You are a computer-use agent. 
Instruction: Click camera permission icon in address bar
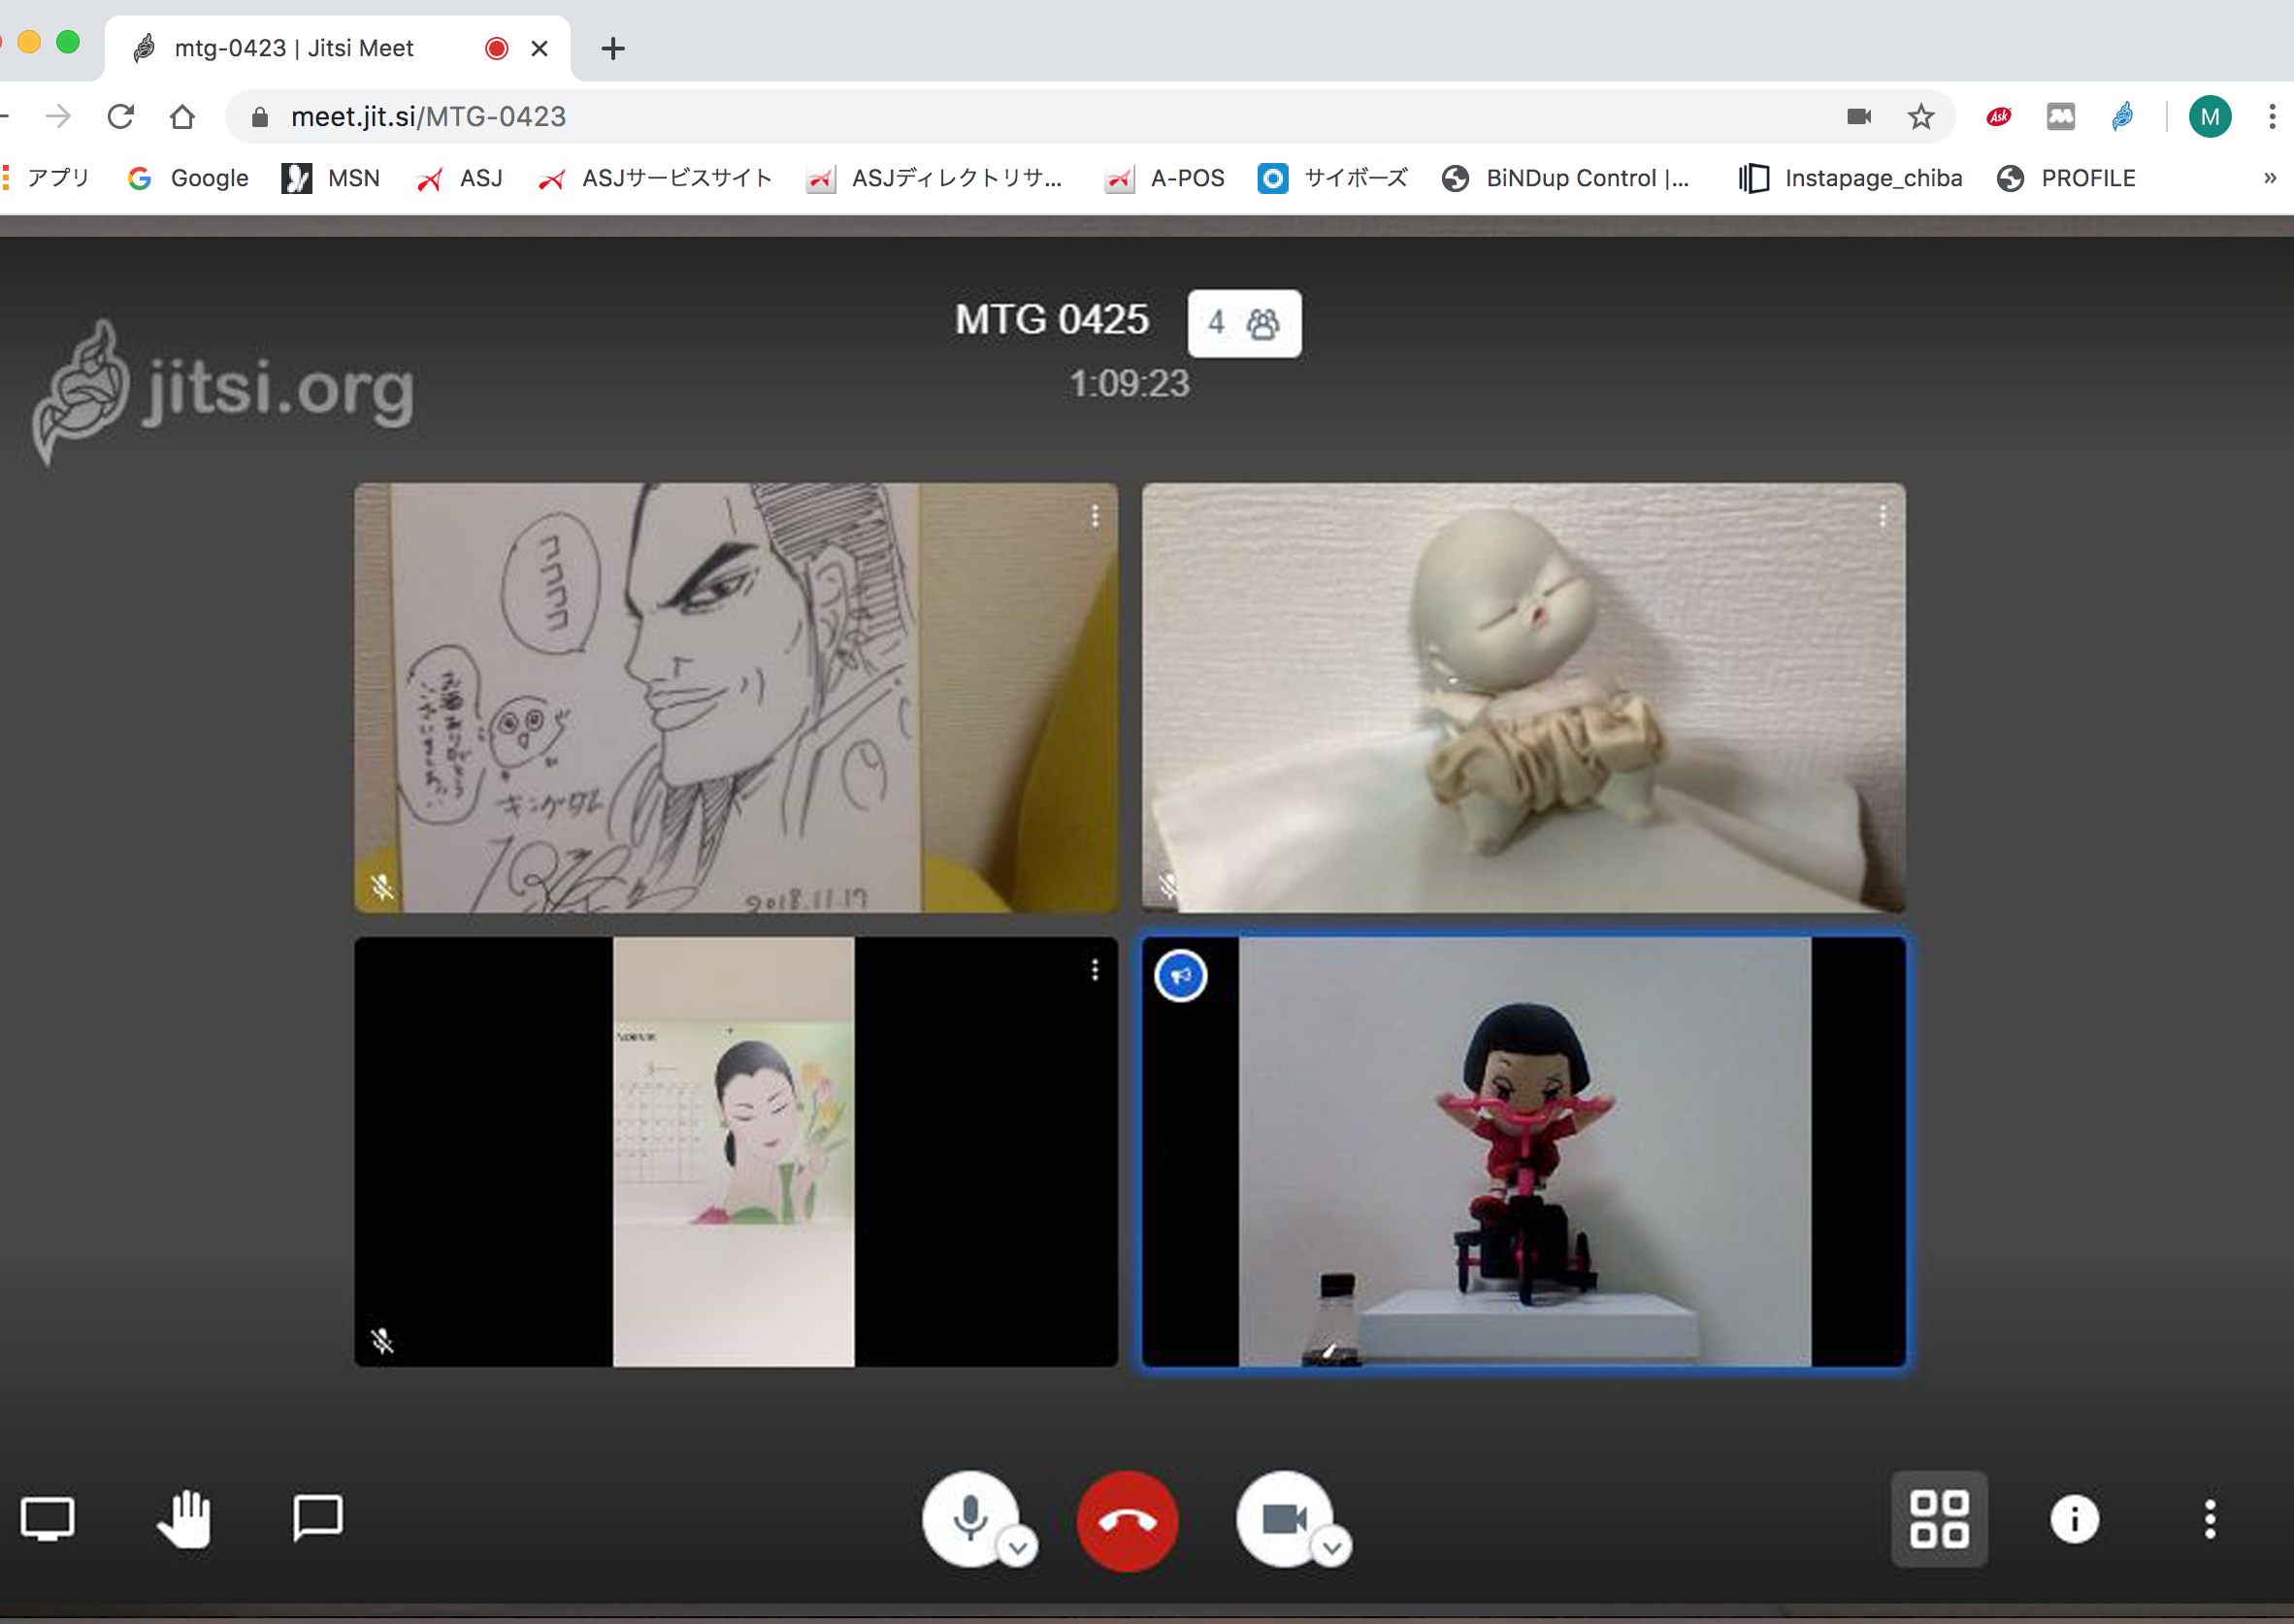[x=1859, y=117]
